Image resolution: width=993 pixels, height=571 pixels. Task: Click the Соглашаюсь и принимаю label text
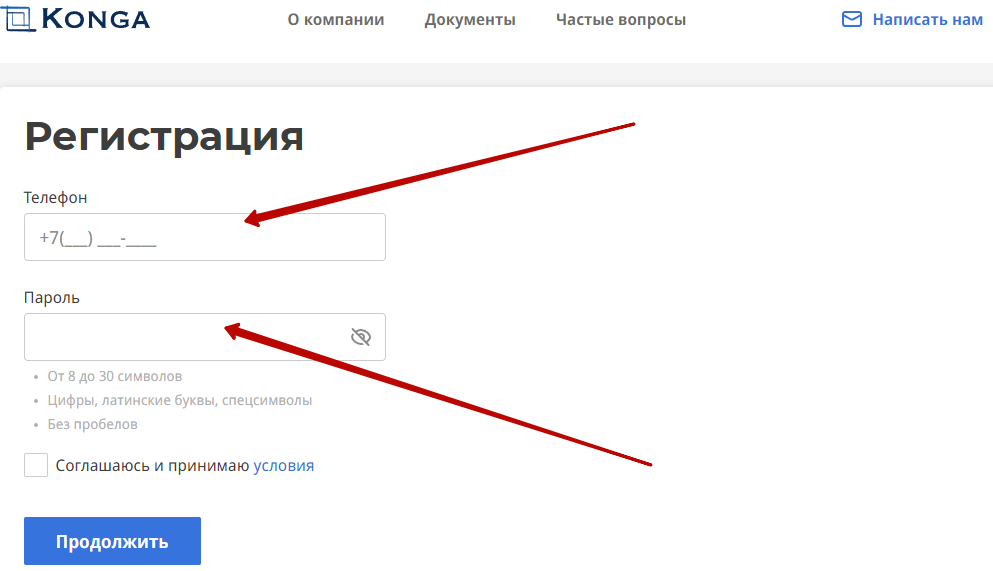[153, 466]
